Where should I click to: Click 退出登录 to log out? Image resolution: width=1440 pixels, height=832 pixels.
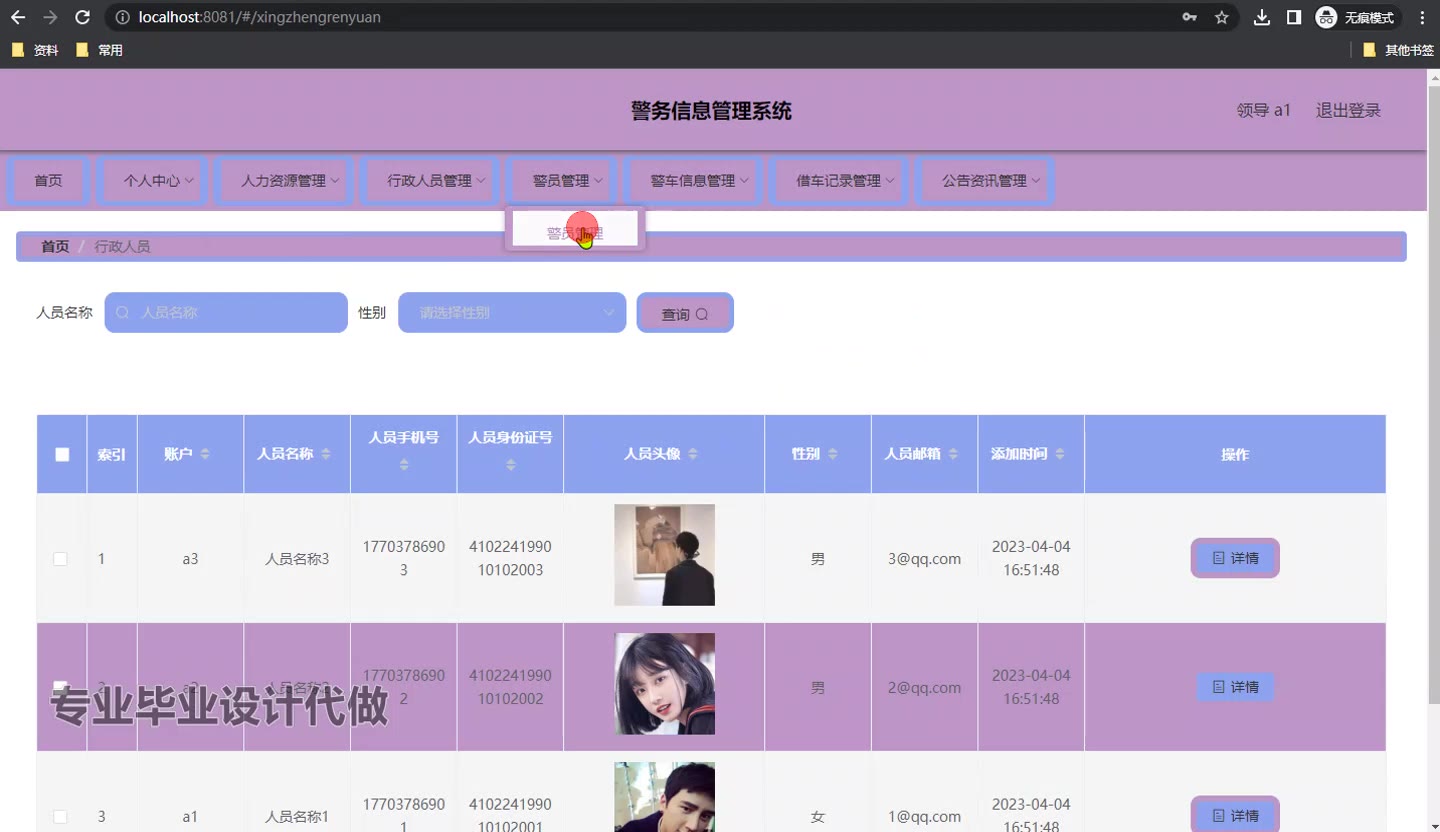[x=1347, y=111]
